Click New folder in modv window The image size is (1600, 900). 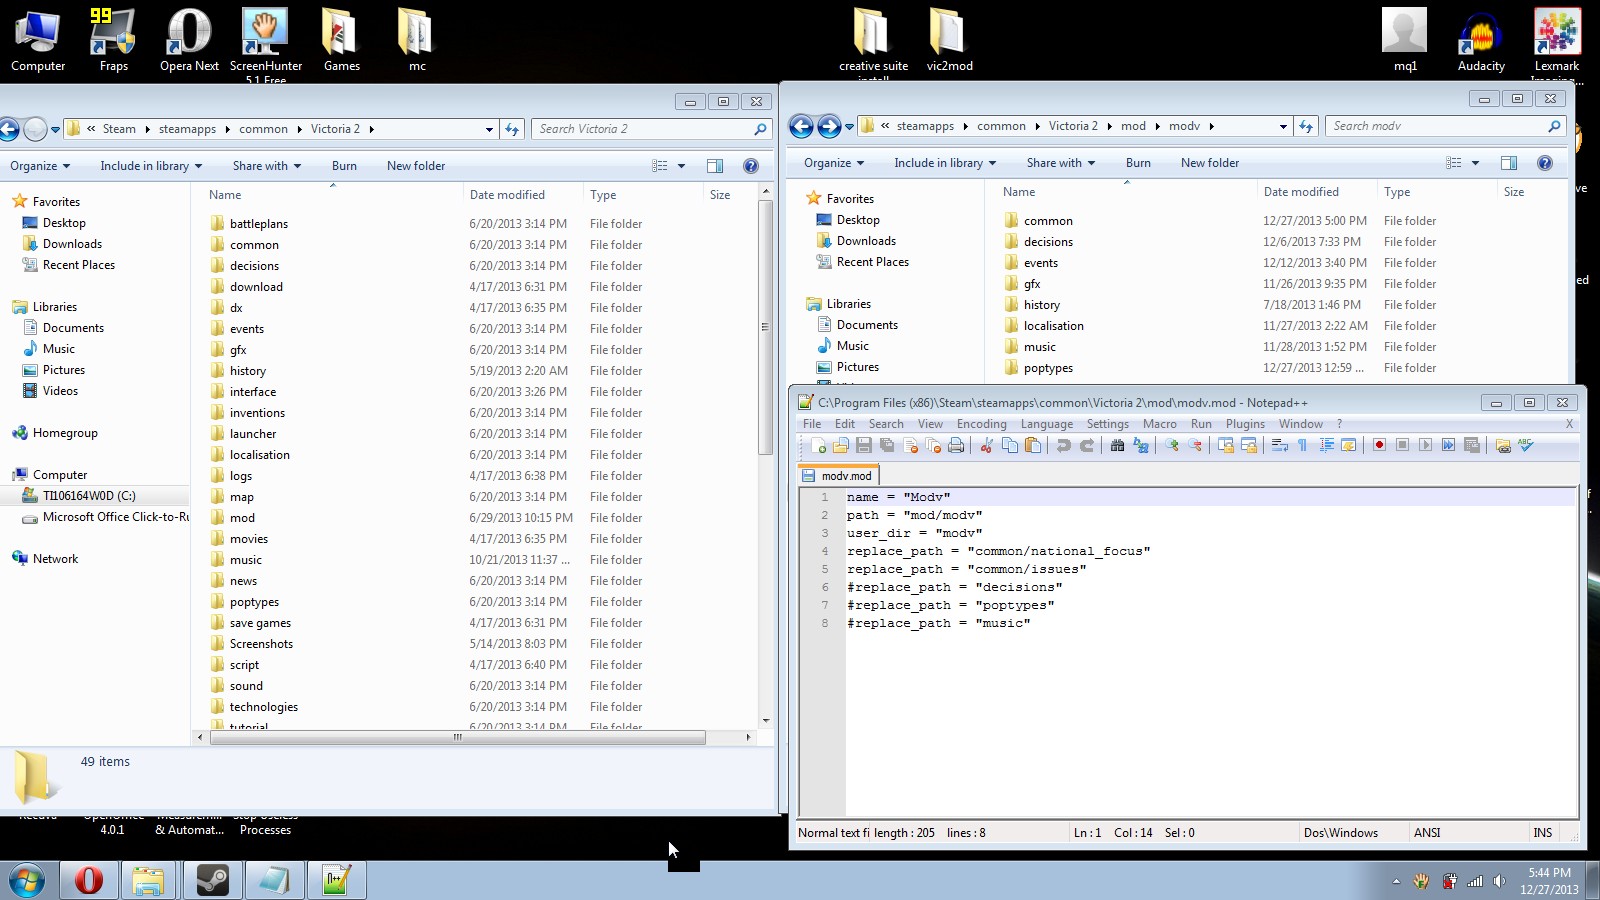pos(1210,163)
